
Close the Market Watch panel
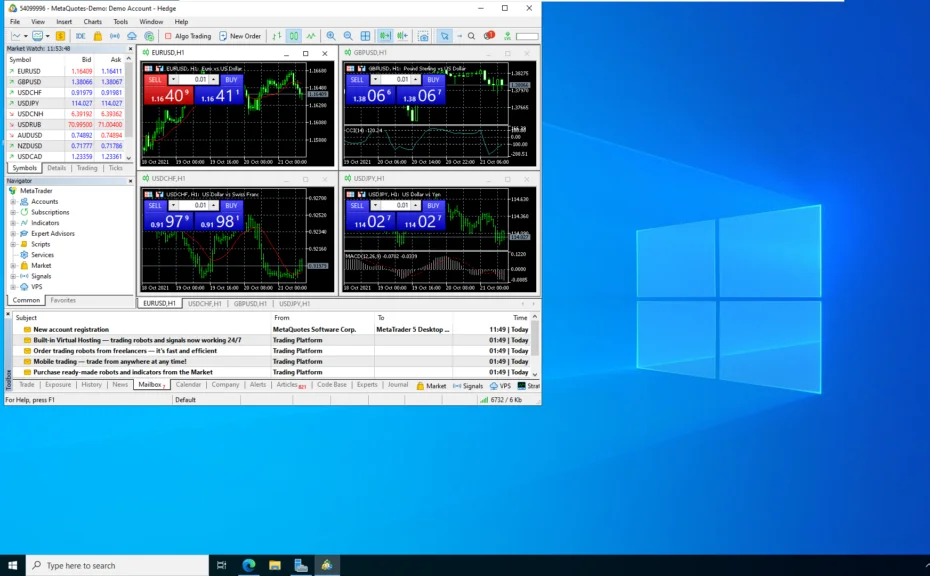(130, 49)
